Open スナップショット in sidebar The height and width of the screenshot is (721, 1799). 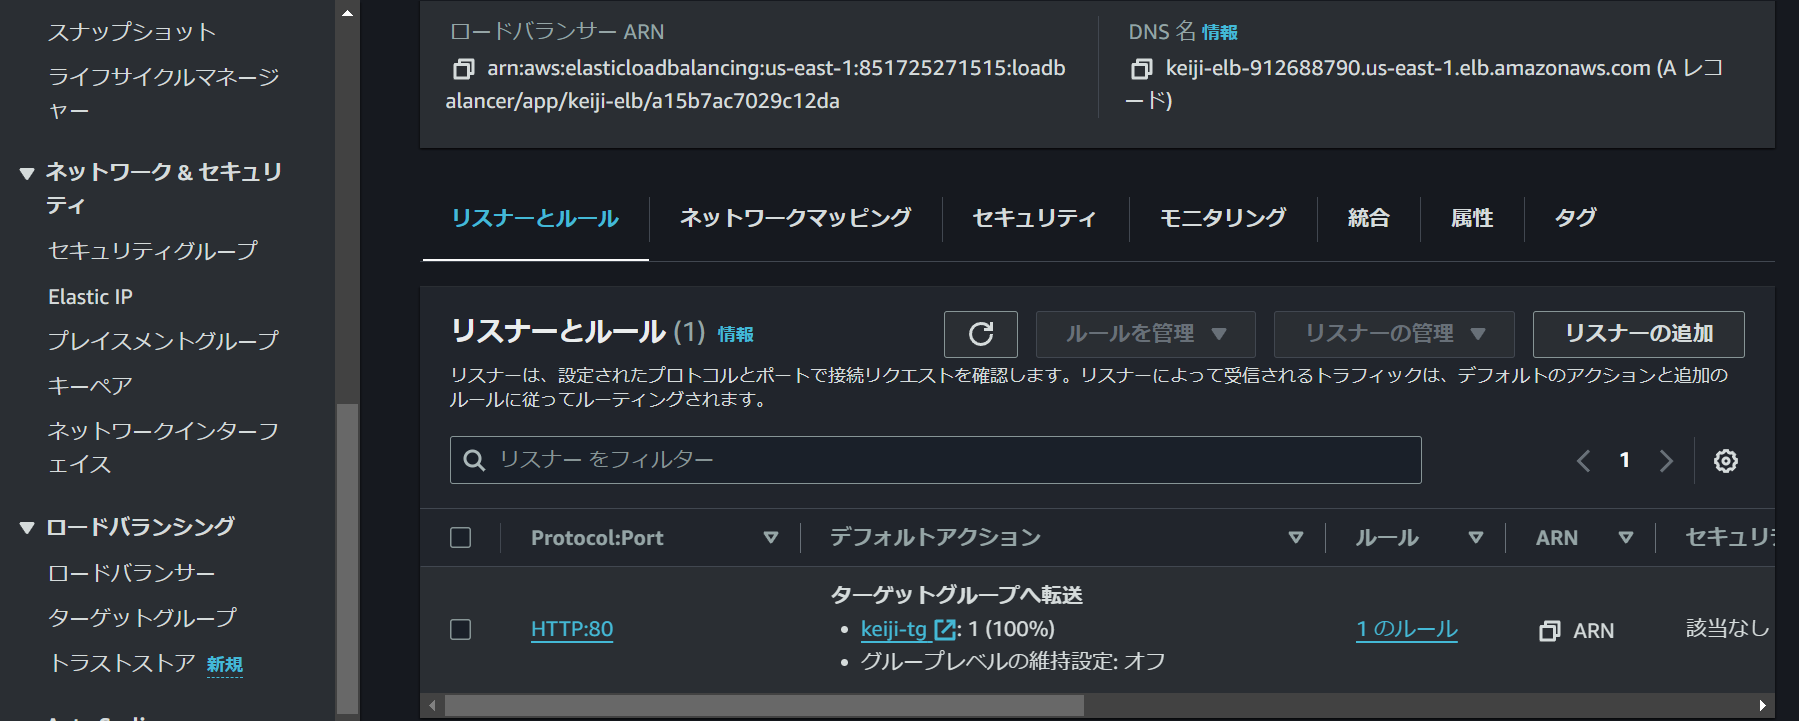pos(132,32)
